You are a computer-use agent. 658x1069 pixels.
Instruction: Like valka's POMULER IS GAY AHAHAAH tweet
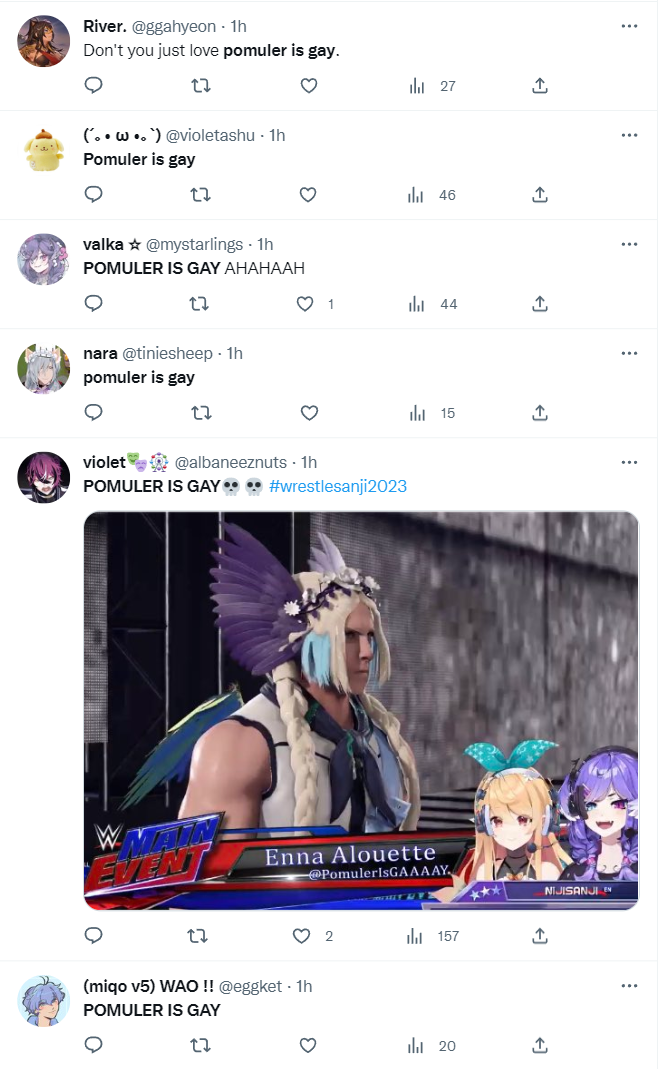click(305, 304)
